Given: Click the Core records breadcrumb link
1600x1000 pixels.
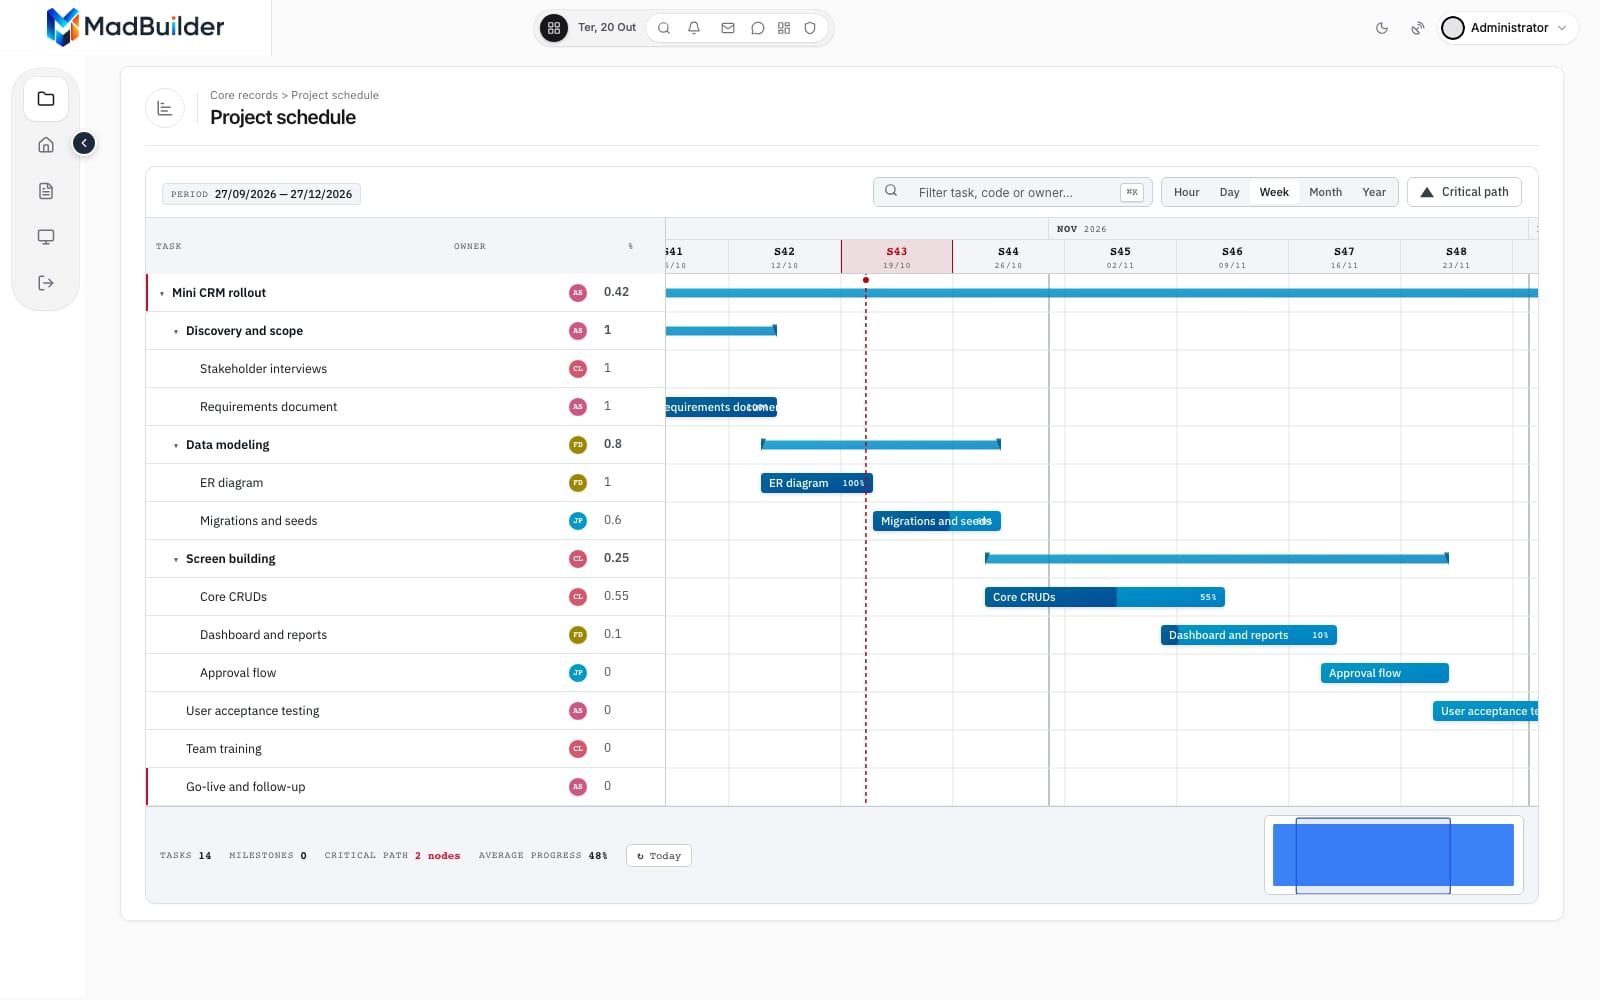Looking at the screenshot, I should pos(244,95).
